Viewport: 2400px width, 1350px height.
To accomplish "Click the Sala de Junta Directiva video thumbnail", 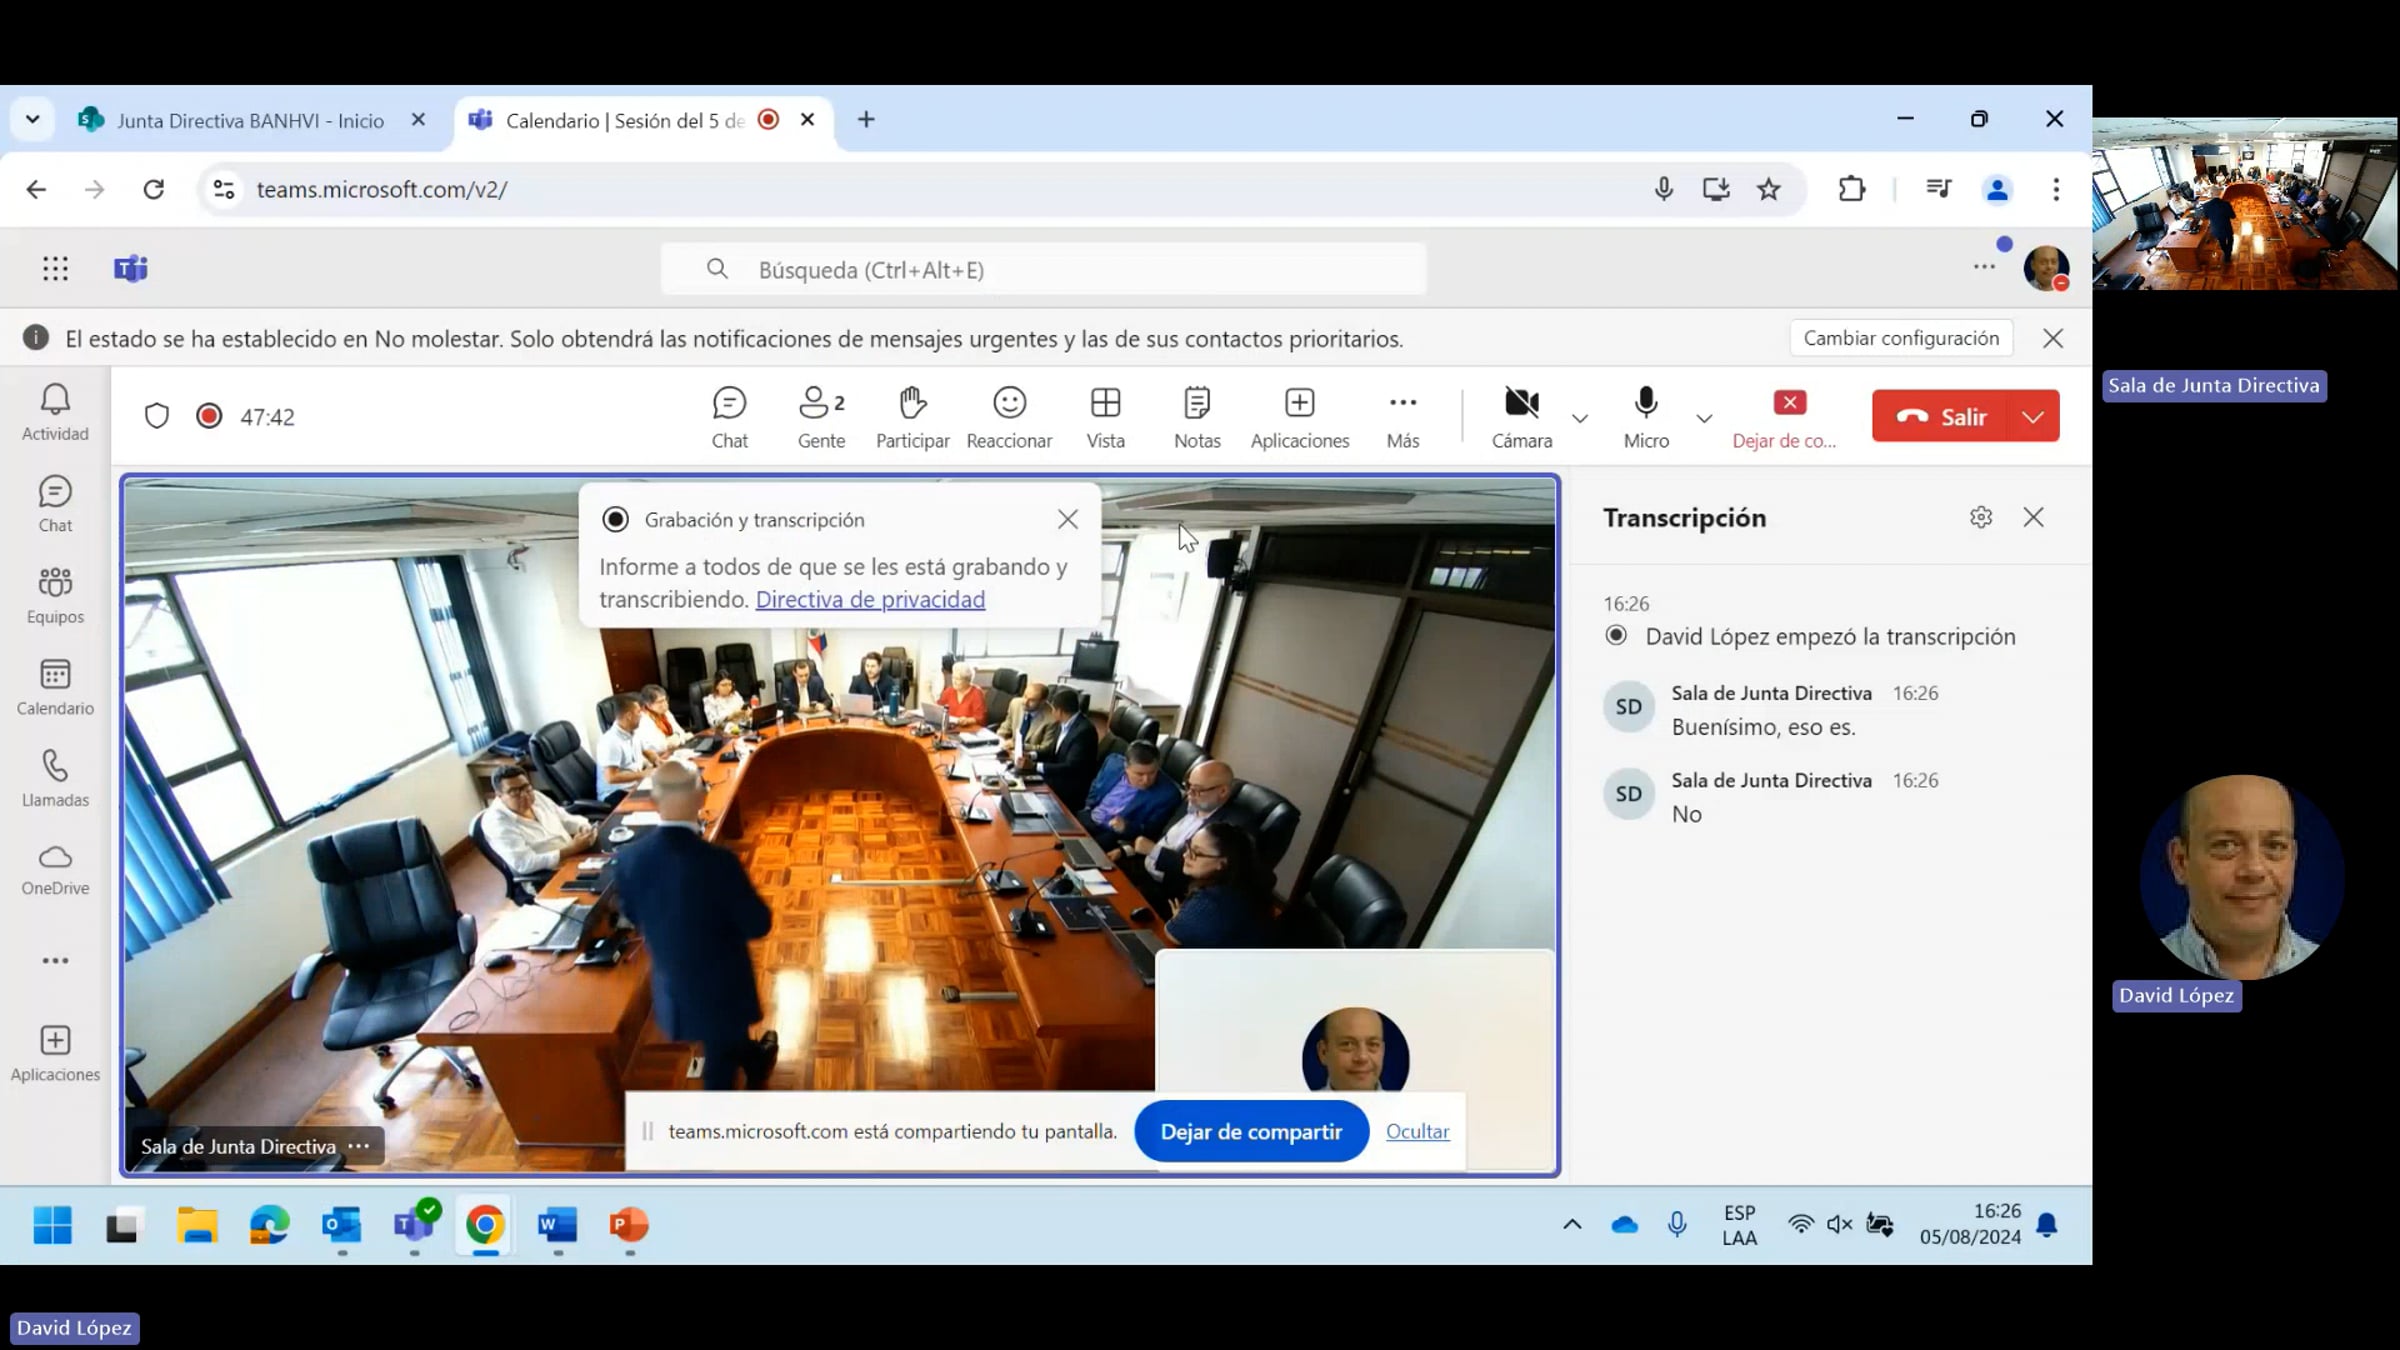I will [2244, 204].
